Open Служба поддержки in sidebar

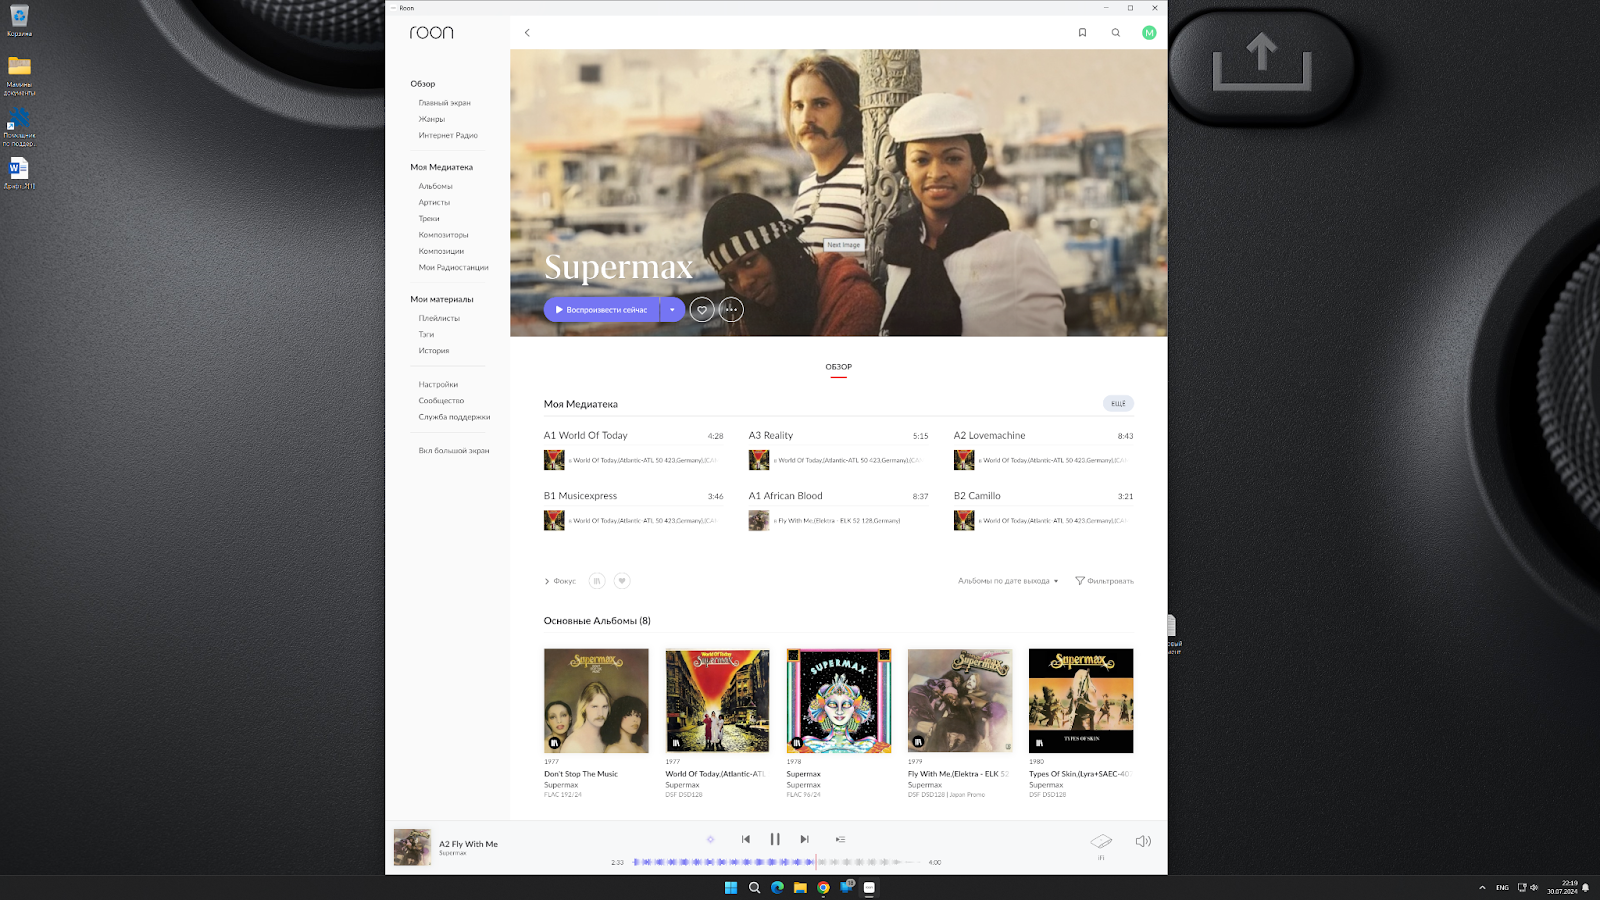(x=454, y=417)
